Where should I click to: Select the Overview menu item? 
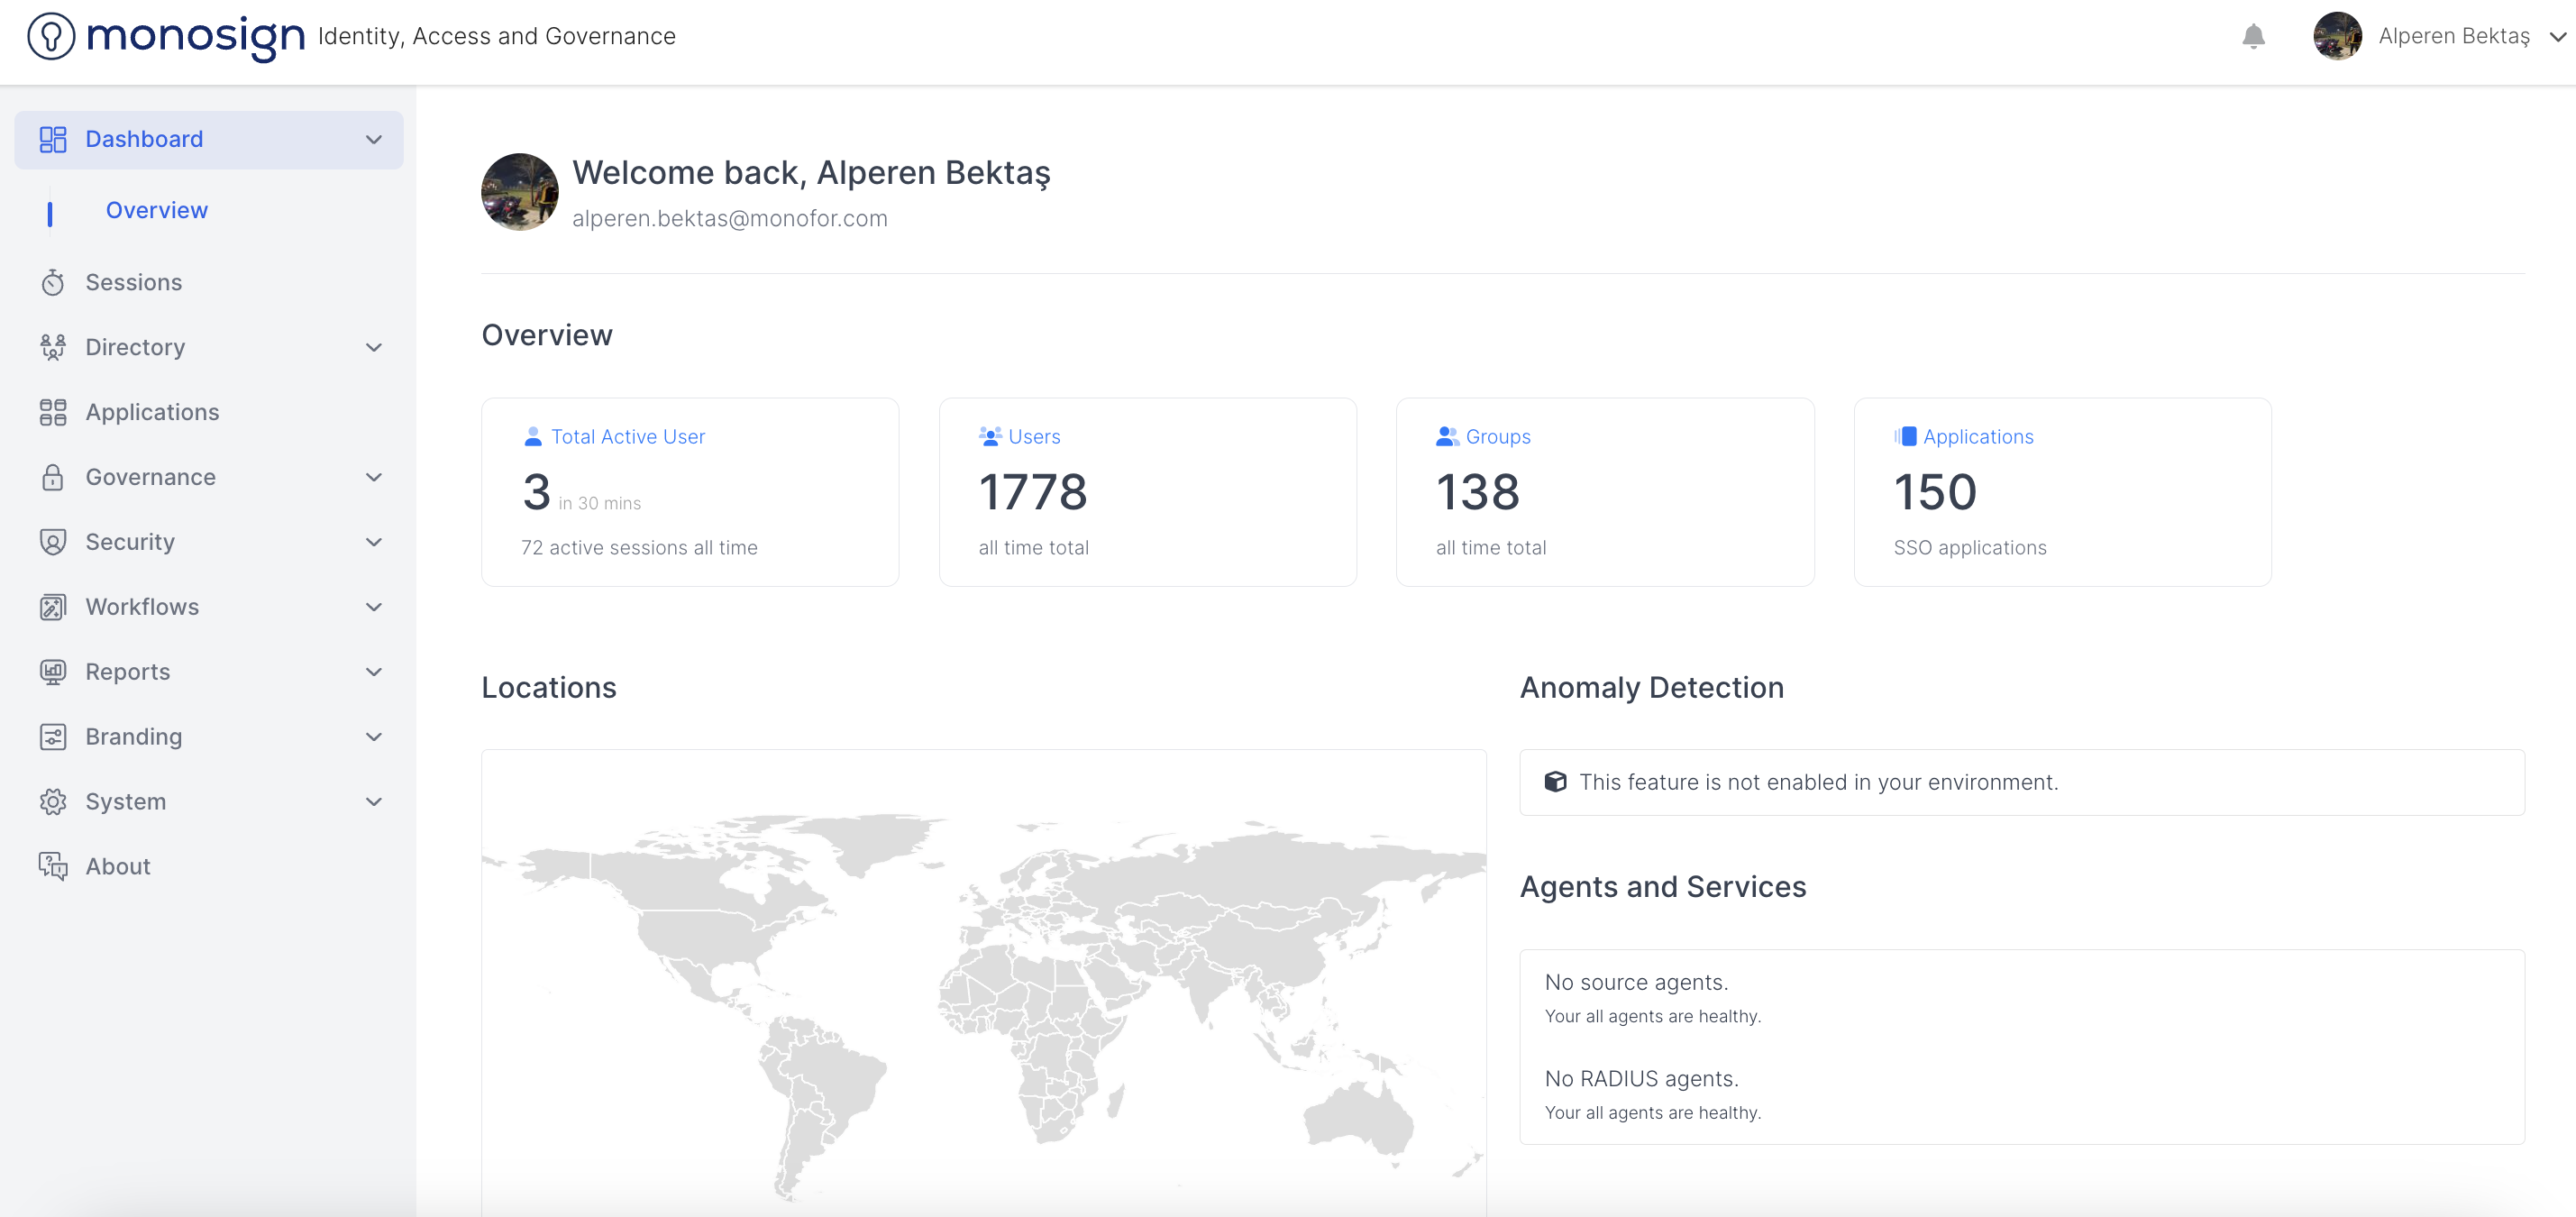coord(157,211)
